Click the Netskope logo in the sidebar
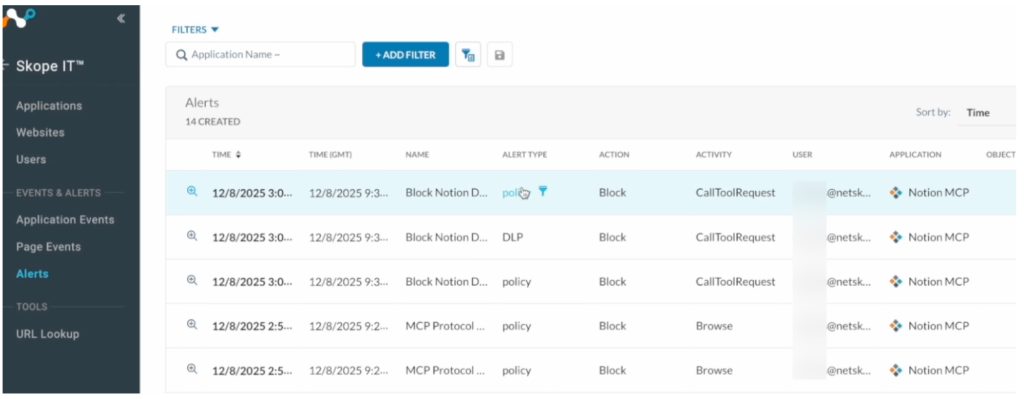Image resolution: width=1024 pixels, height=399 pixels. (x=18, y=18)
